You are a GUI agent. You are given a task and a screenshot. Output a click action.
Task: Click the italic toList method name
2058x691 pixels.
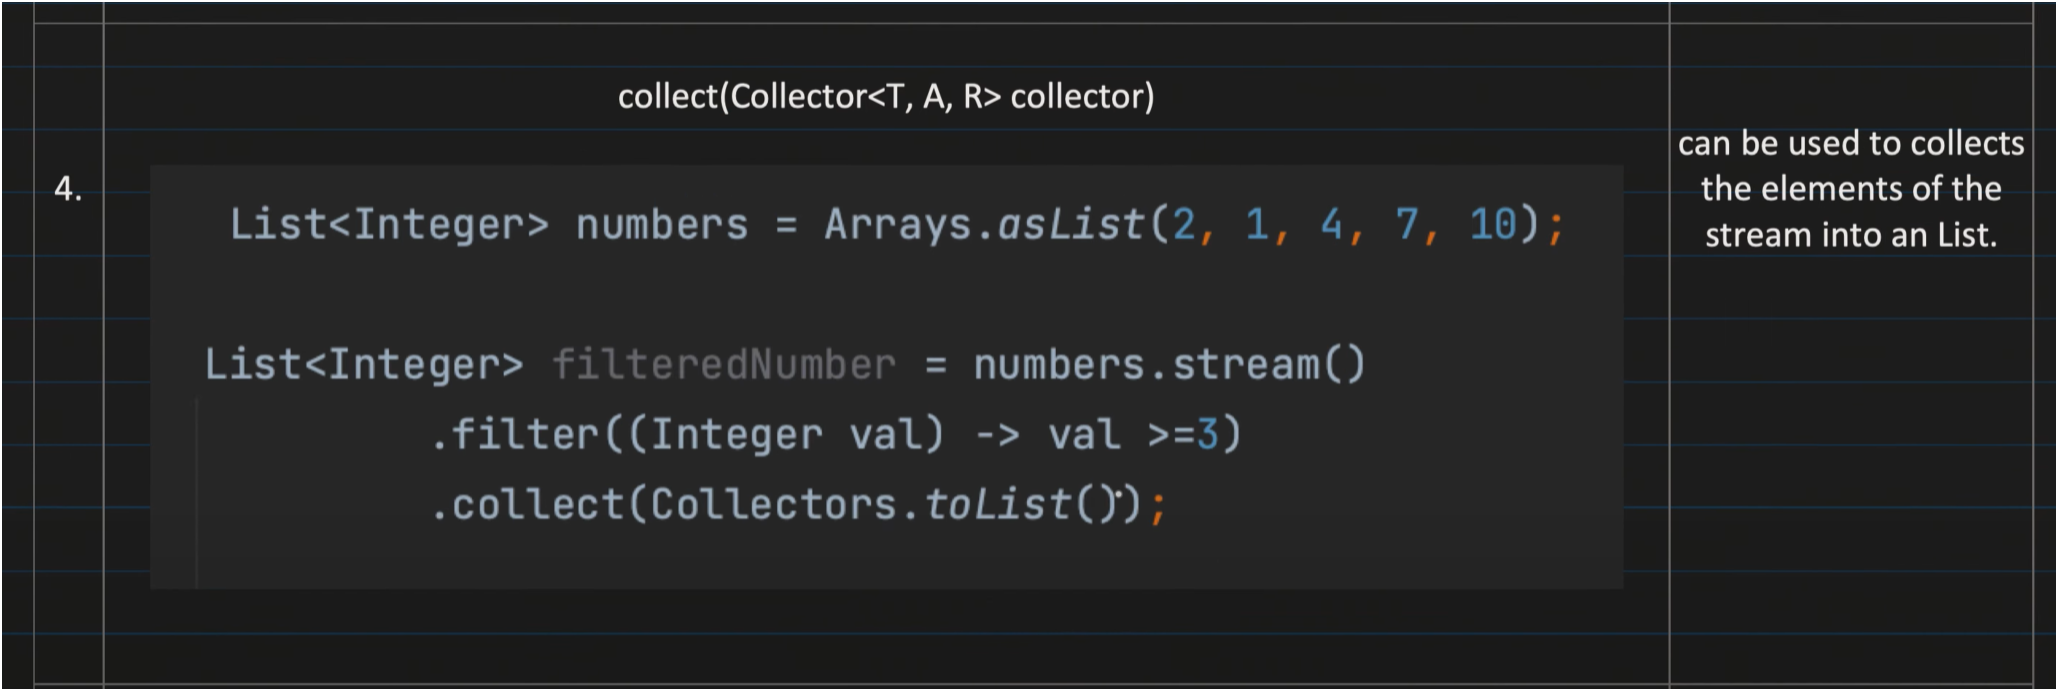[x=998, y=505]
